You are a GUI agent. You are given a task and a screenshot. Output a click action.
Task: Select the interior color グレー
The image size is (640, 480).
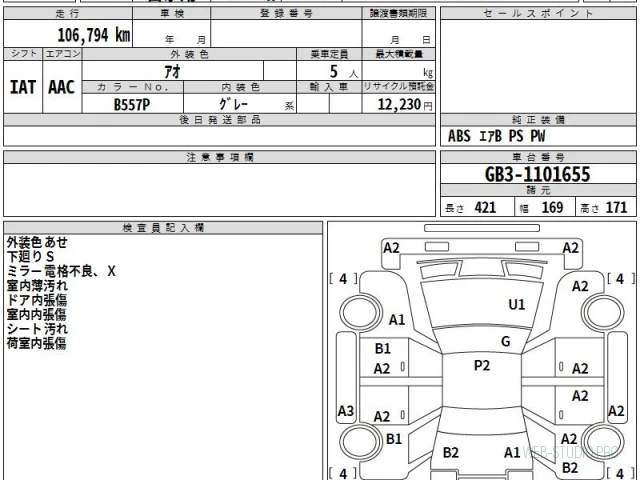[x=233, y=104]
